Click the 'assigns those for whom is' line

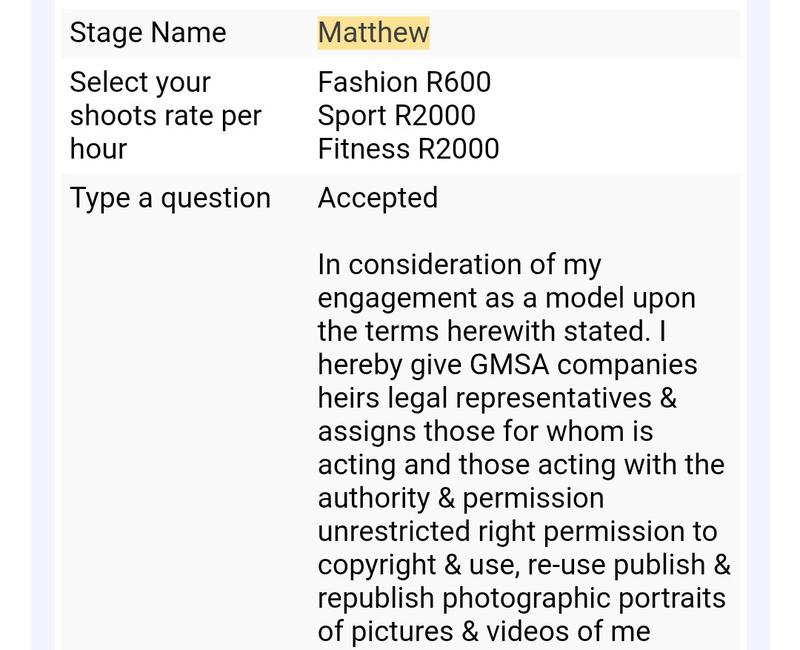485,432
